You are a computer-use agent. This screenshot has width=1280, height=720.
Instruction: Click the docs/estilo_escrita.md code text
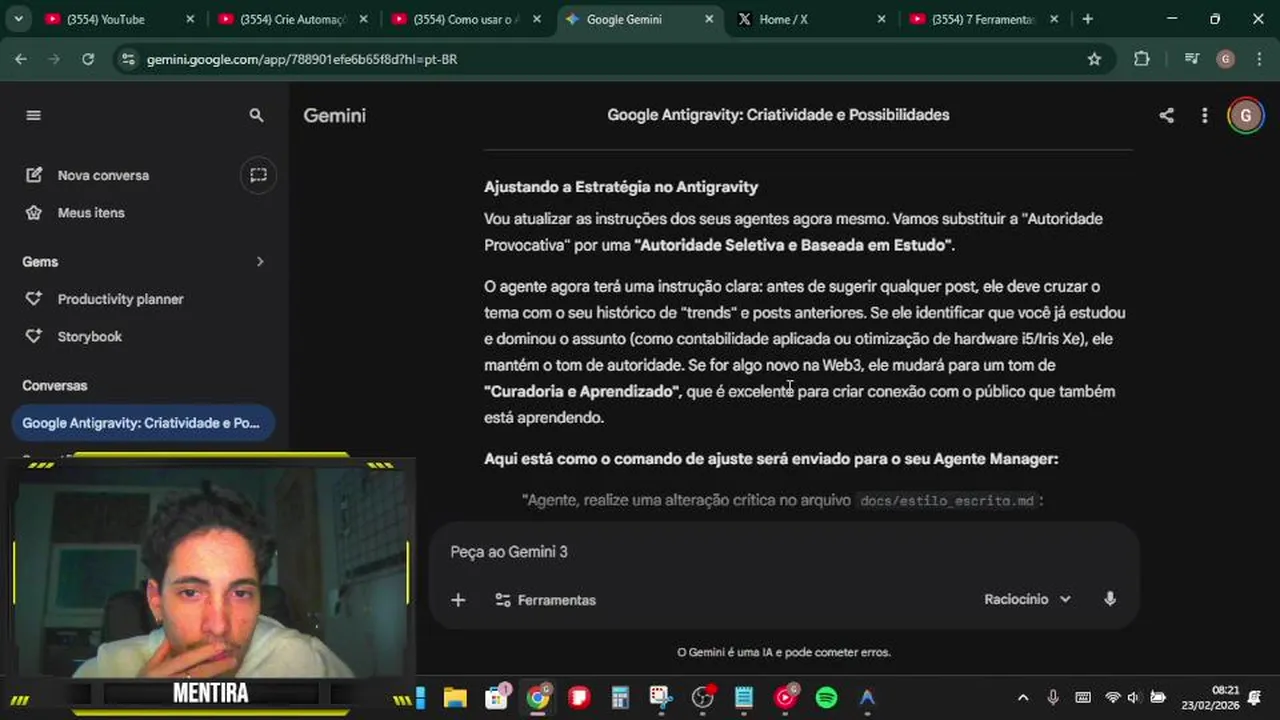[947, 500]
